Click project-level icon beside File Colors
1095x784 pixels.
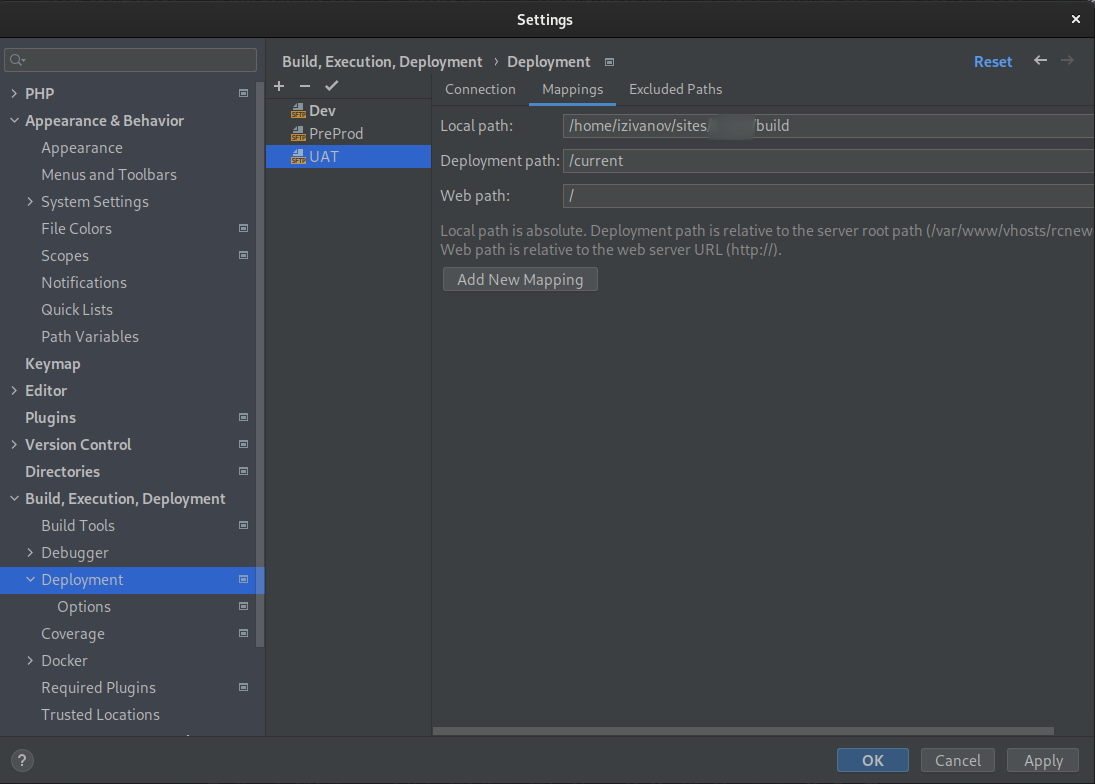tap(243, 228)
